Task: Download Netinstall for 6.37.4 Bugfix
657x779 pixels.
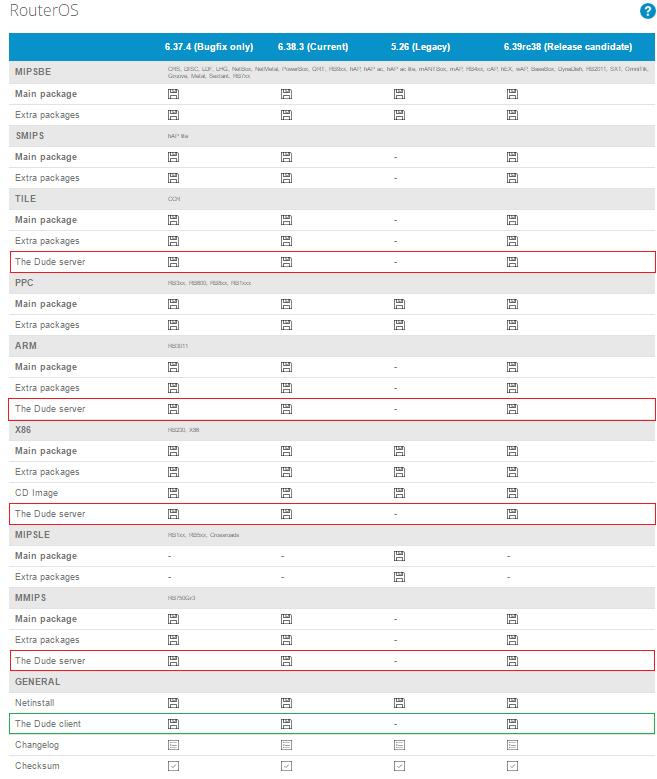Action: 173,702
